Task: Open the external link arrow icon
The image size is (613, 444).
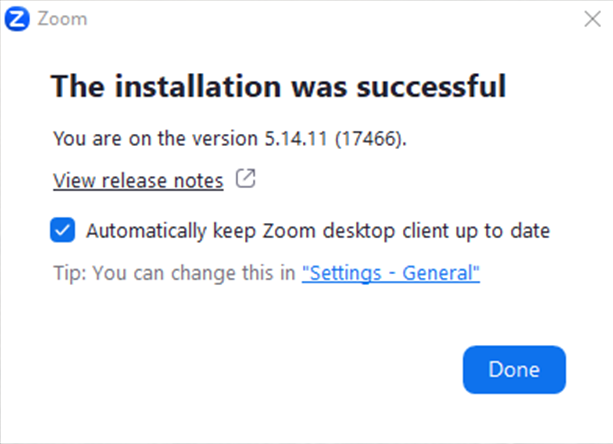Action: pyautogui.click(x=246, y=178)
